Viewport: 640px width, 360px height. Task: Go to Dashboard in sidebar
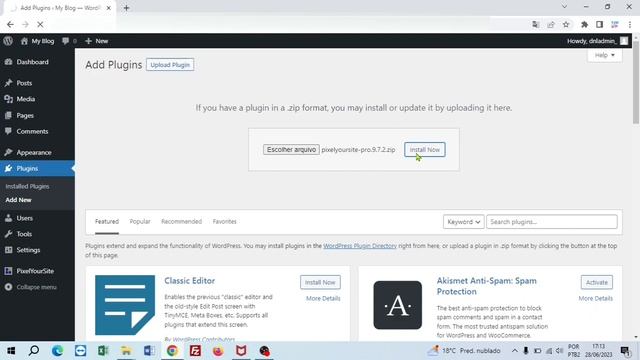(32, 62)
